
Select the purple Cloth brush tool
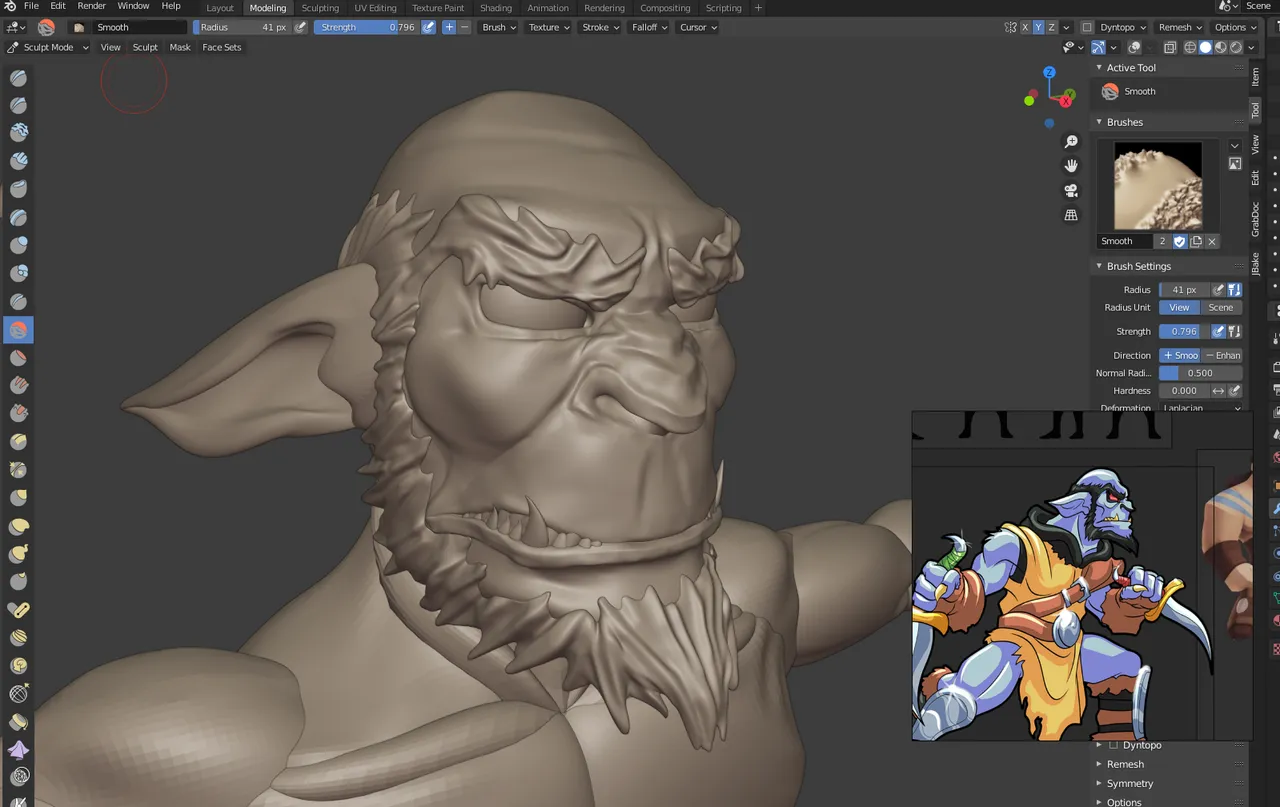(18, 749)
